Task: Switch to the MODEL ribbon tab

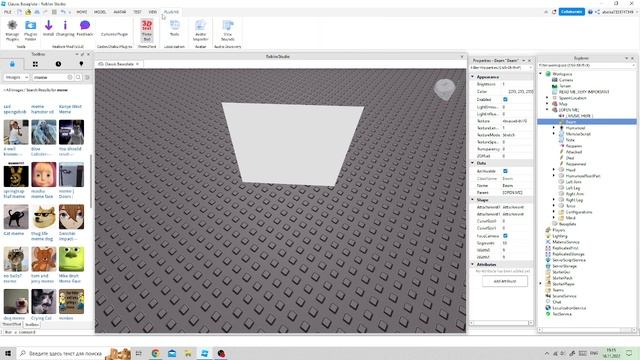Action: [100, 12]
